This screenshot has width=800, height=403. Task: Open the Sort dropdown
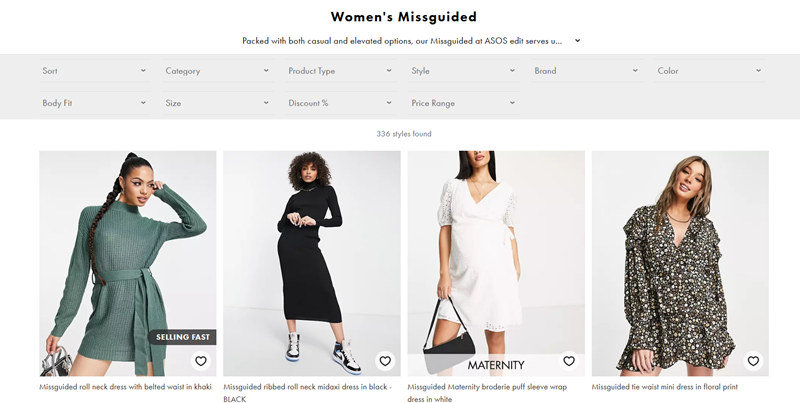[x=94, y=71]
